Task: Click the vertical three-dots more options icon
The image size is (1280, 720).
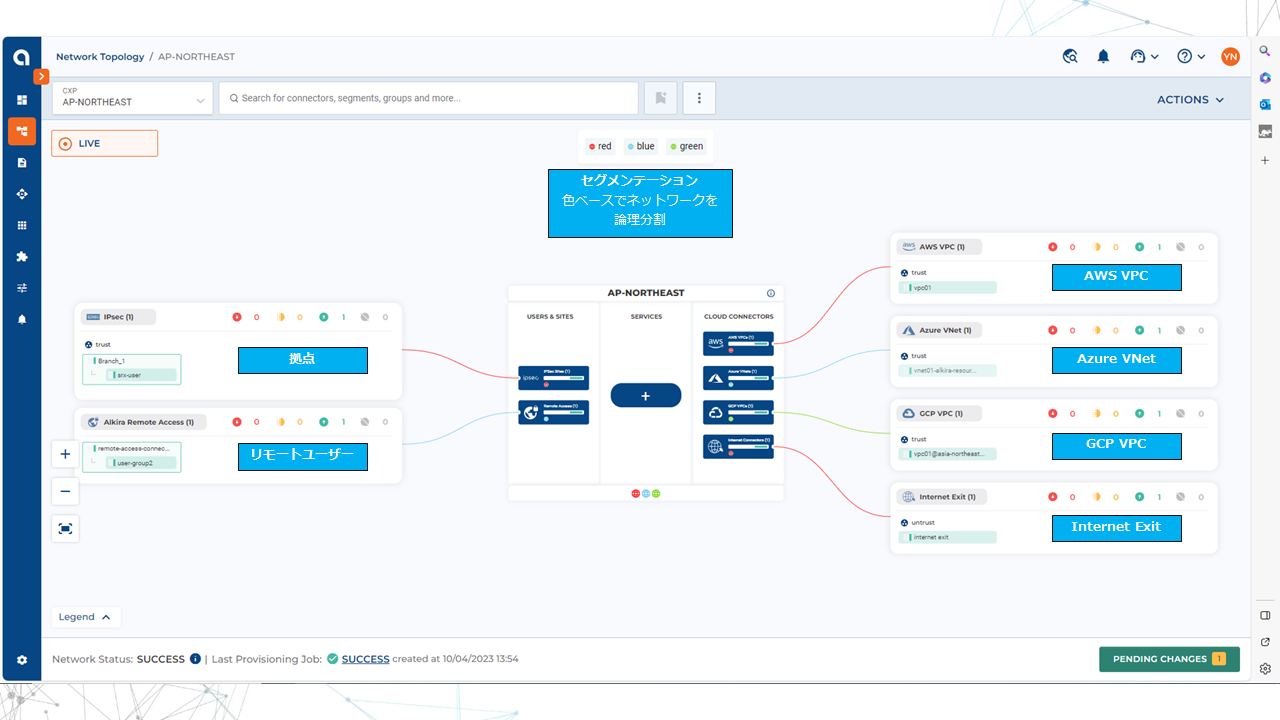Action: [699, 98]
